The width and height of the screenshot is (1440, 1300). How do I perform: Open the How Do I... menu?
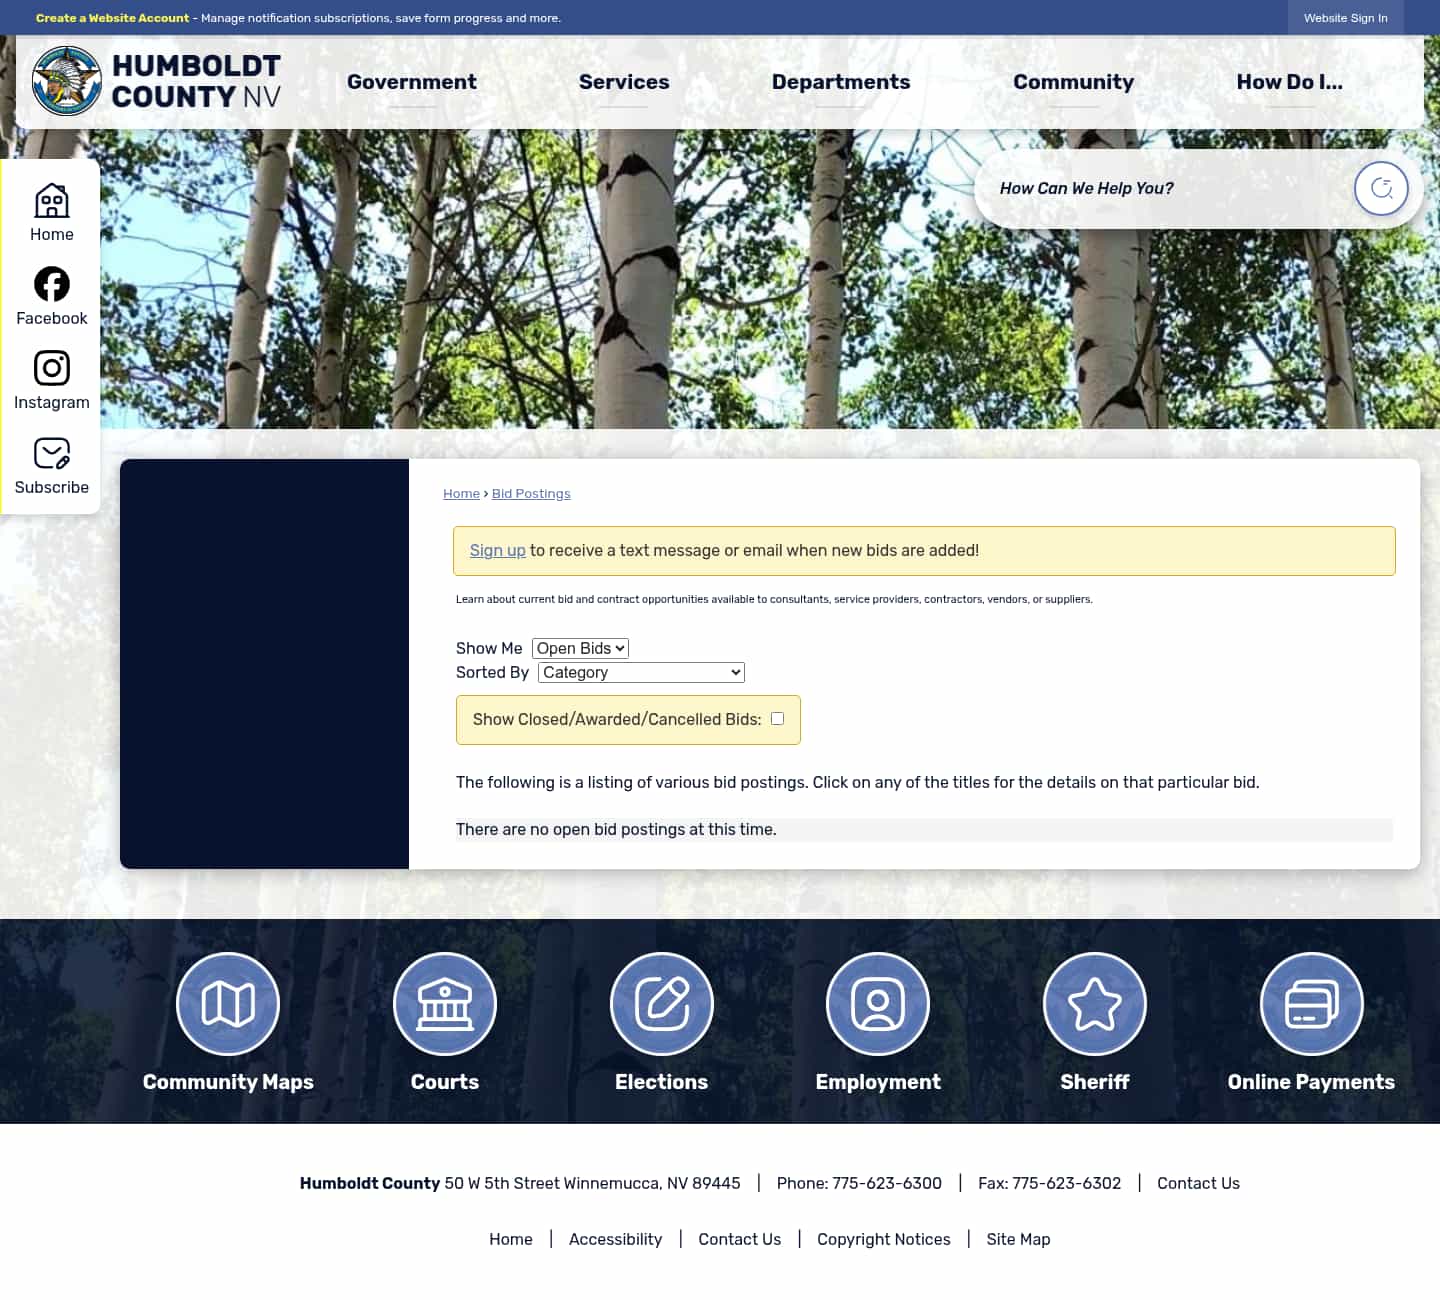(x=1290, y=82)
